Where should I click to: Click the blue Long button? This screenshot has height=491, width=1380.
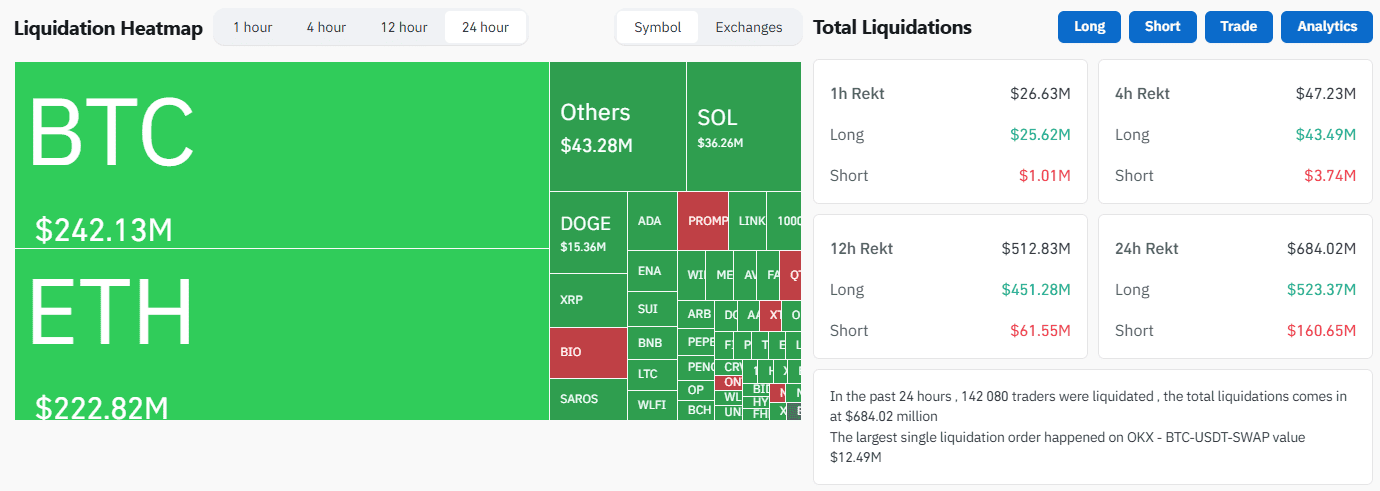[x=1089, y=27]
